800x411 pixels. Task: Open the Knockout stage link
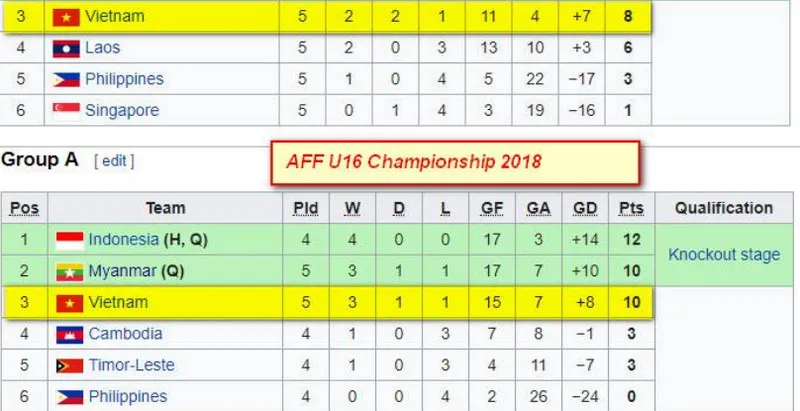click(724, 255)
